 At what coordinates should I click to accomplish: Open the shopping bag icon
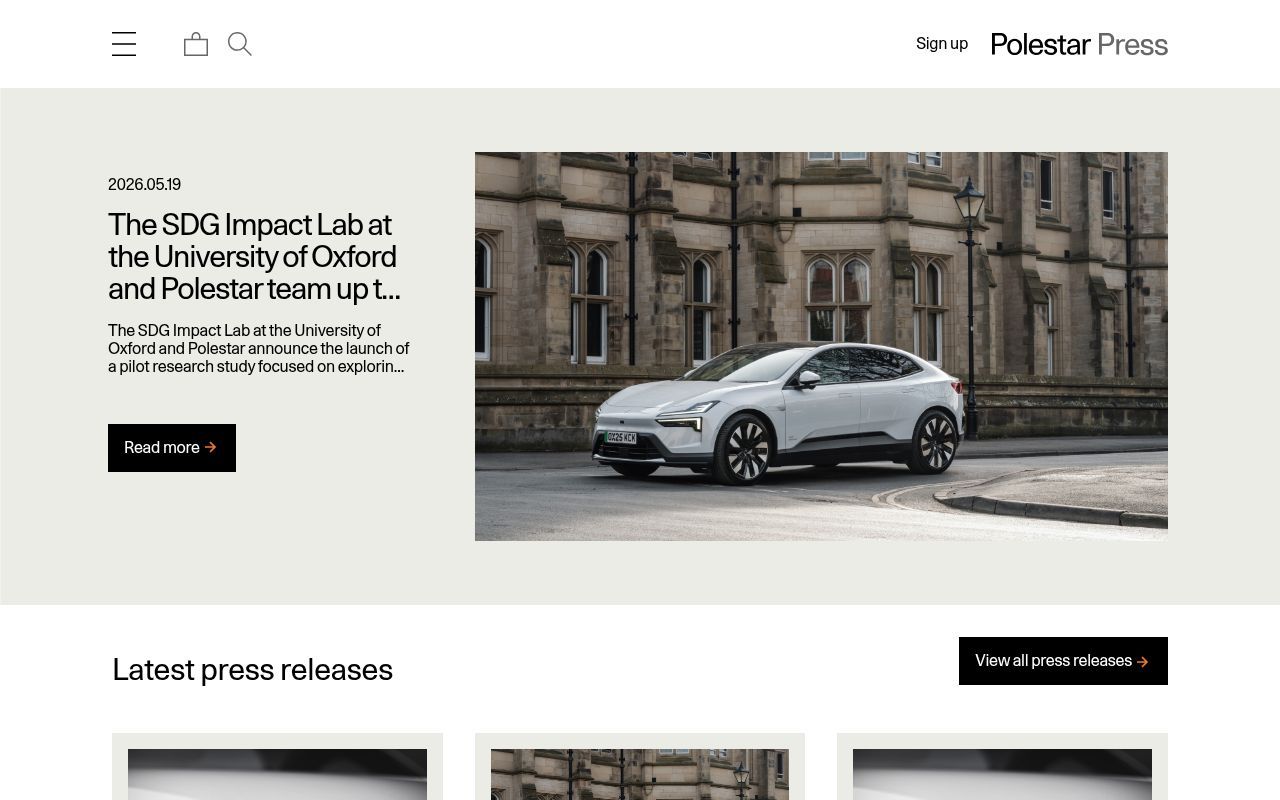(196, 44)
